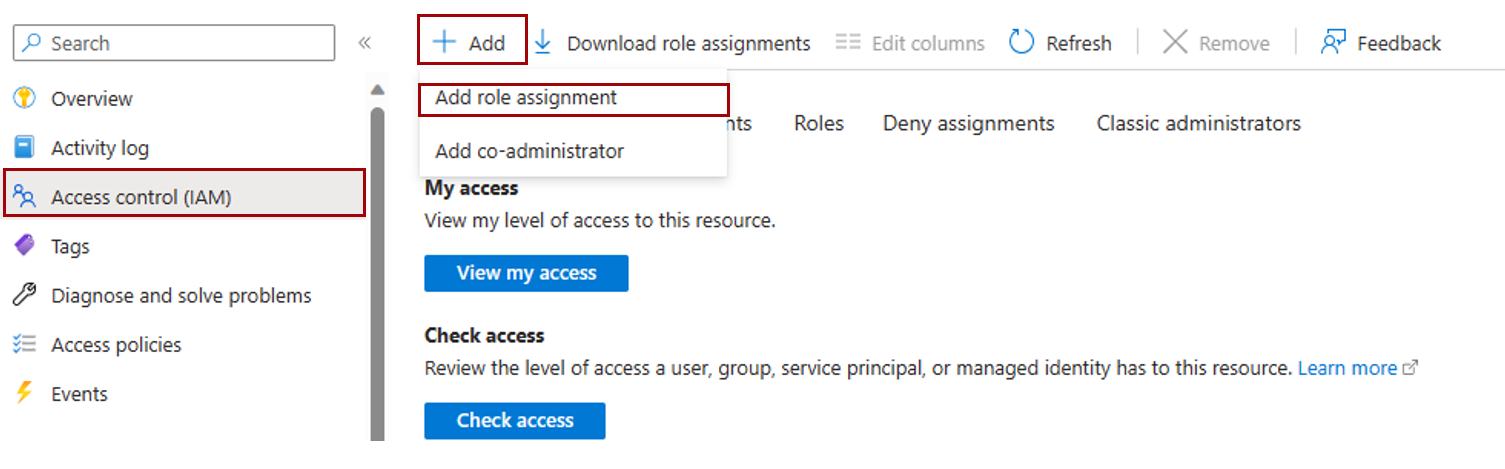Collapse the sidebar with double chevron

coord(365,43)
